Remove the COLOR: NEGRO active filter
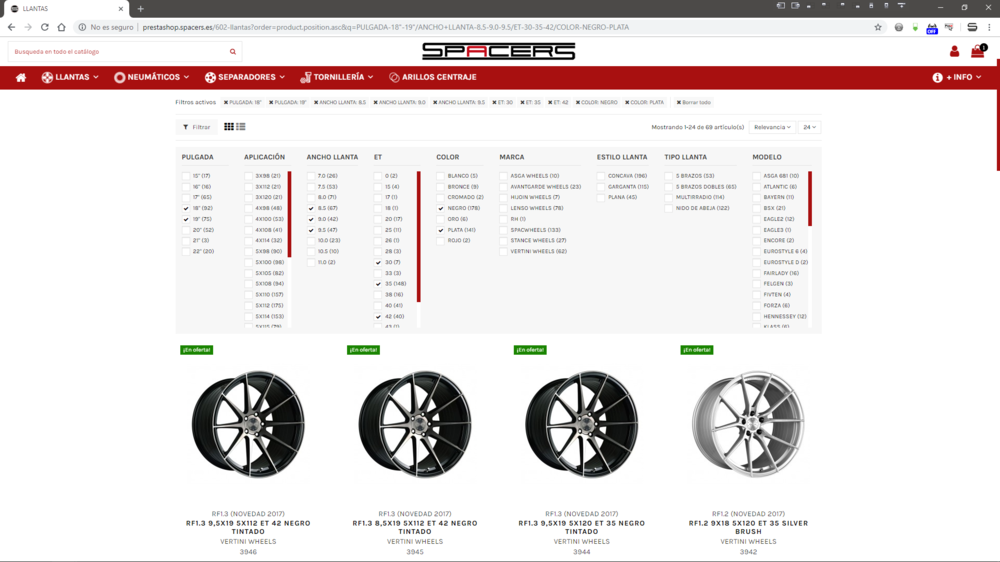The height and width of the screenshot is (562, 1000). pos(578,102)
